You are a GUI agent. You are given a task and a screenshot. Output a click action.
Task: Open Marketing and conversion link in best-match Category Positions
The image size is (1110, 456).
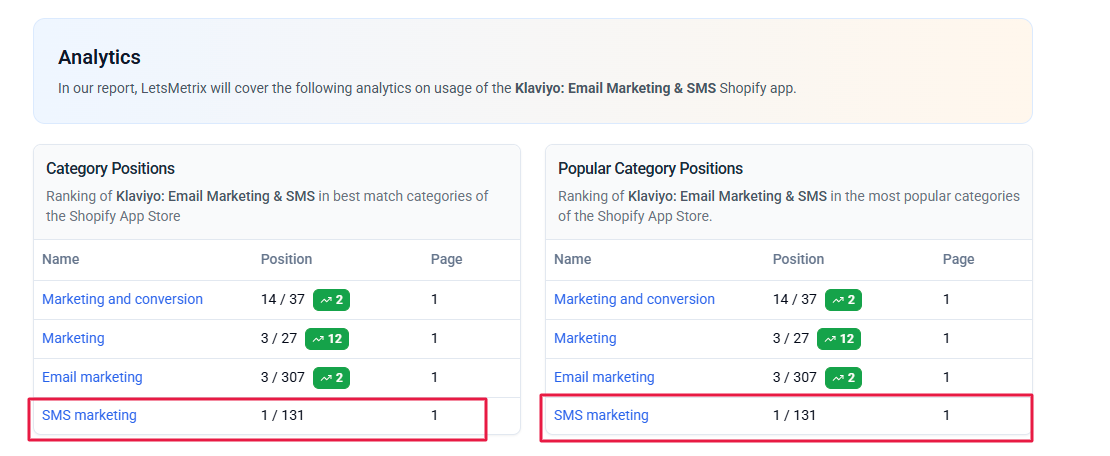[122, 299]
